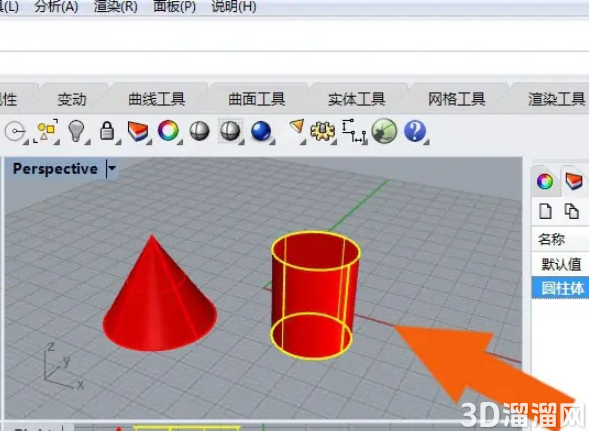Switch to the 曲面工具 tab

click(257, 99)
